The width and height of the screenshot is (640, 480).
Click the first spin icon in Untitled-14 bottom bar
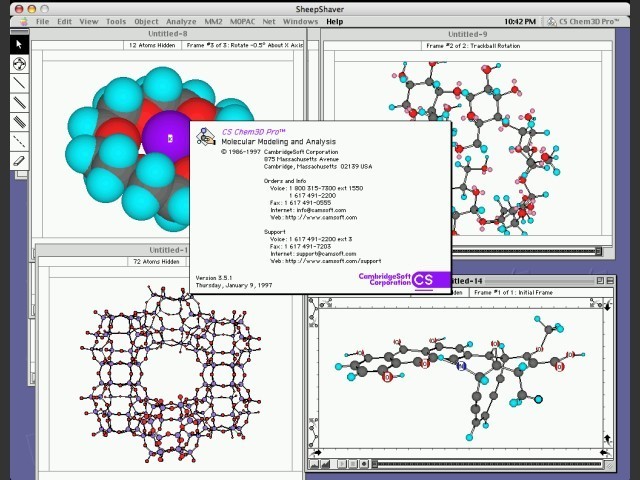point(314,464)
